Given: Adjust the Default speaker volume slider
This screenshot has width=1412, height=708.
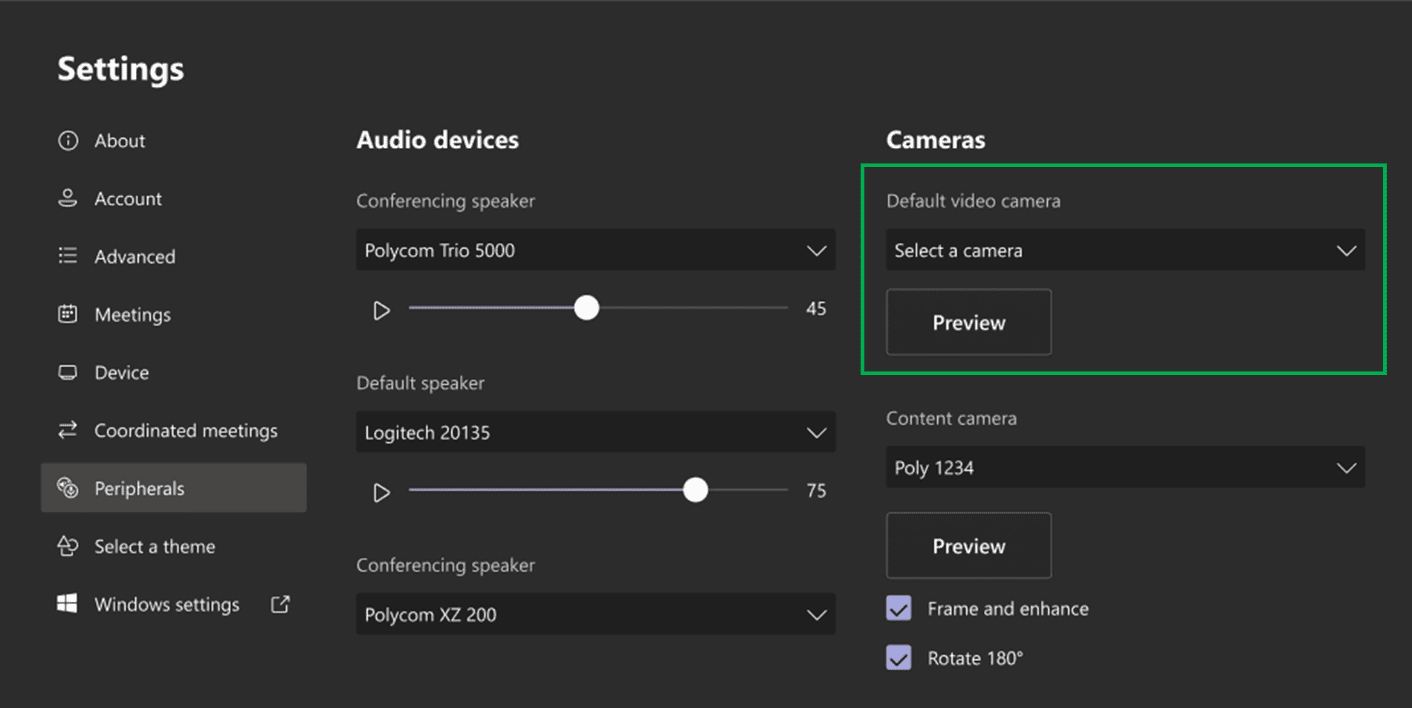Looking at the screenshot, I should (x=695, y=490).
